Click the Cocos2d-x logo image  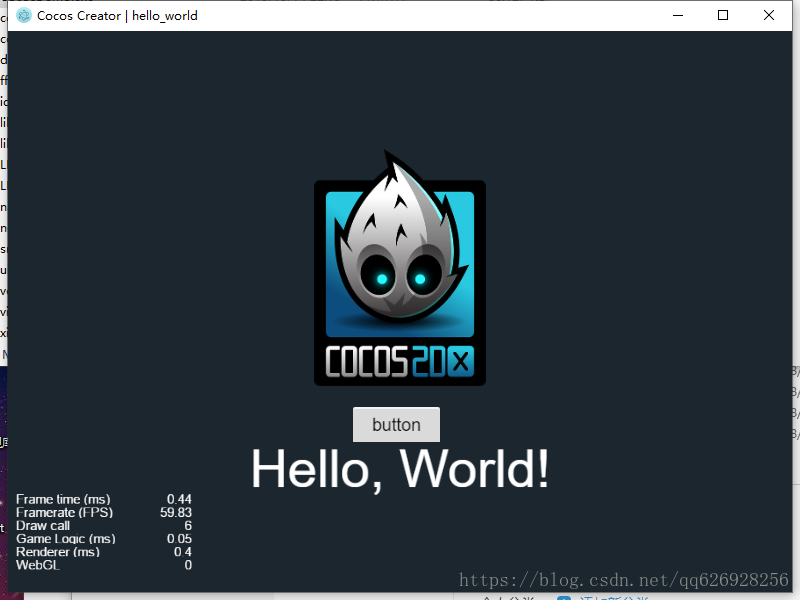[x=399, y=268]
